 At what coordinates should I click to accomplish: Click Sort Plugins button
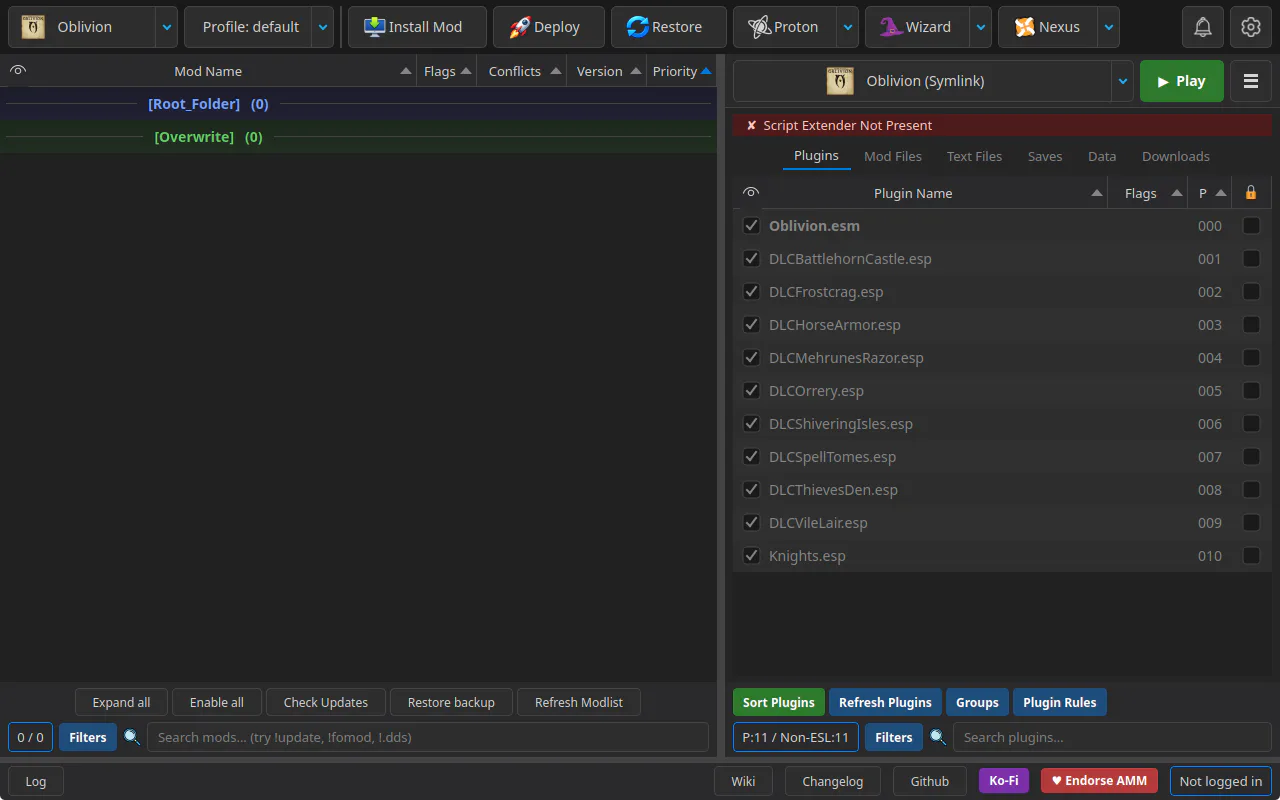coord(779,702)
